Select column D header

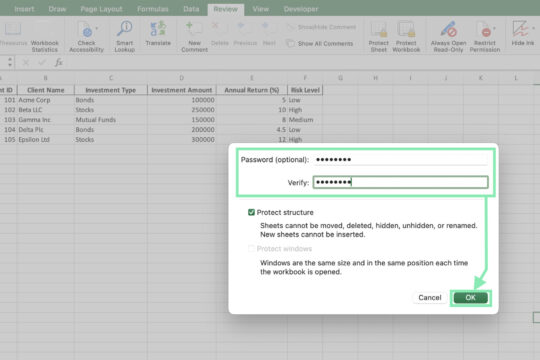click(x=181, y=78)
